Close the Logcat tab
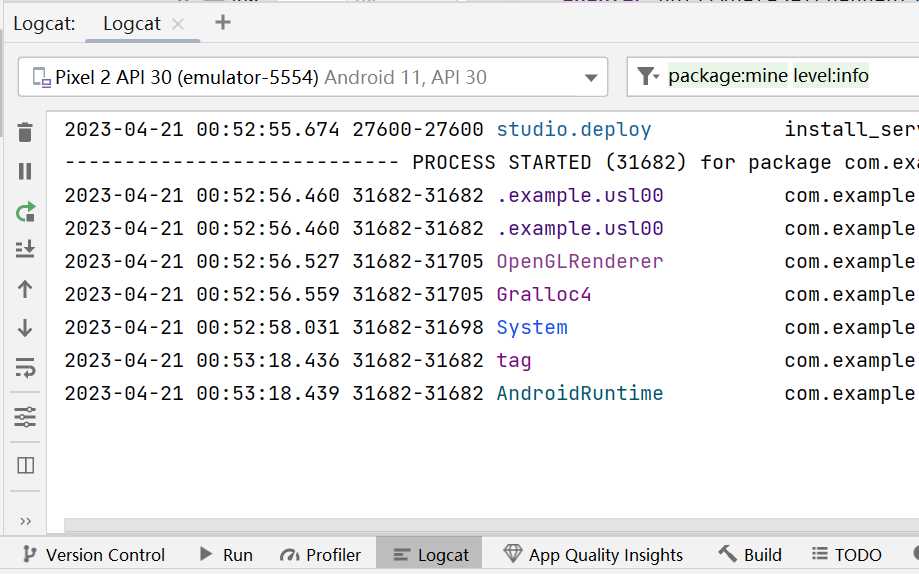Image resolution: width=919 pixels, height=574 pixels. click(178, 24)
